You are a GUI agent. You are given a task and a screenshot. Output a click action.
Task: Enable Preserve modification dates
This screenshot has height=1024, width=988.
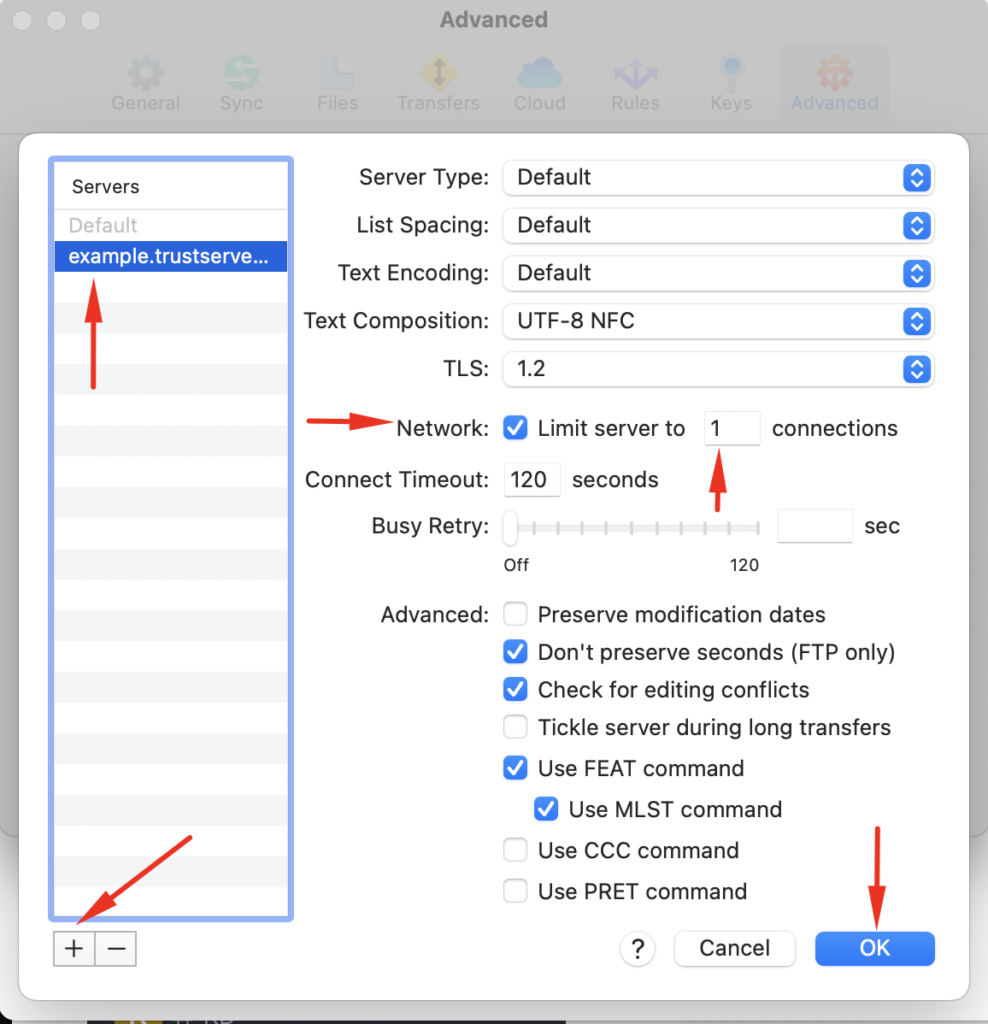point(515,614)
